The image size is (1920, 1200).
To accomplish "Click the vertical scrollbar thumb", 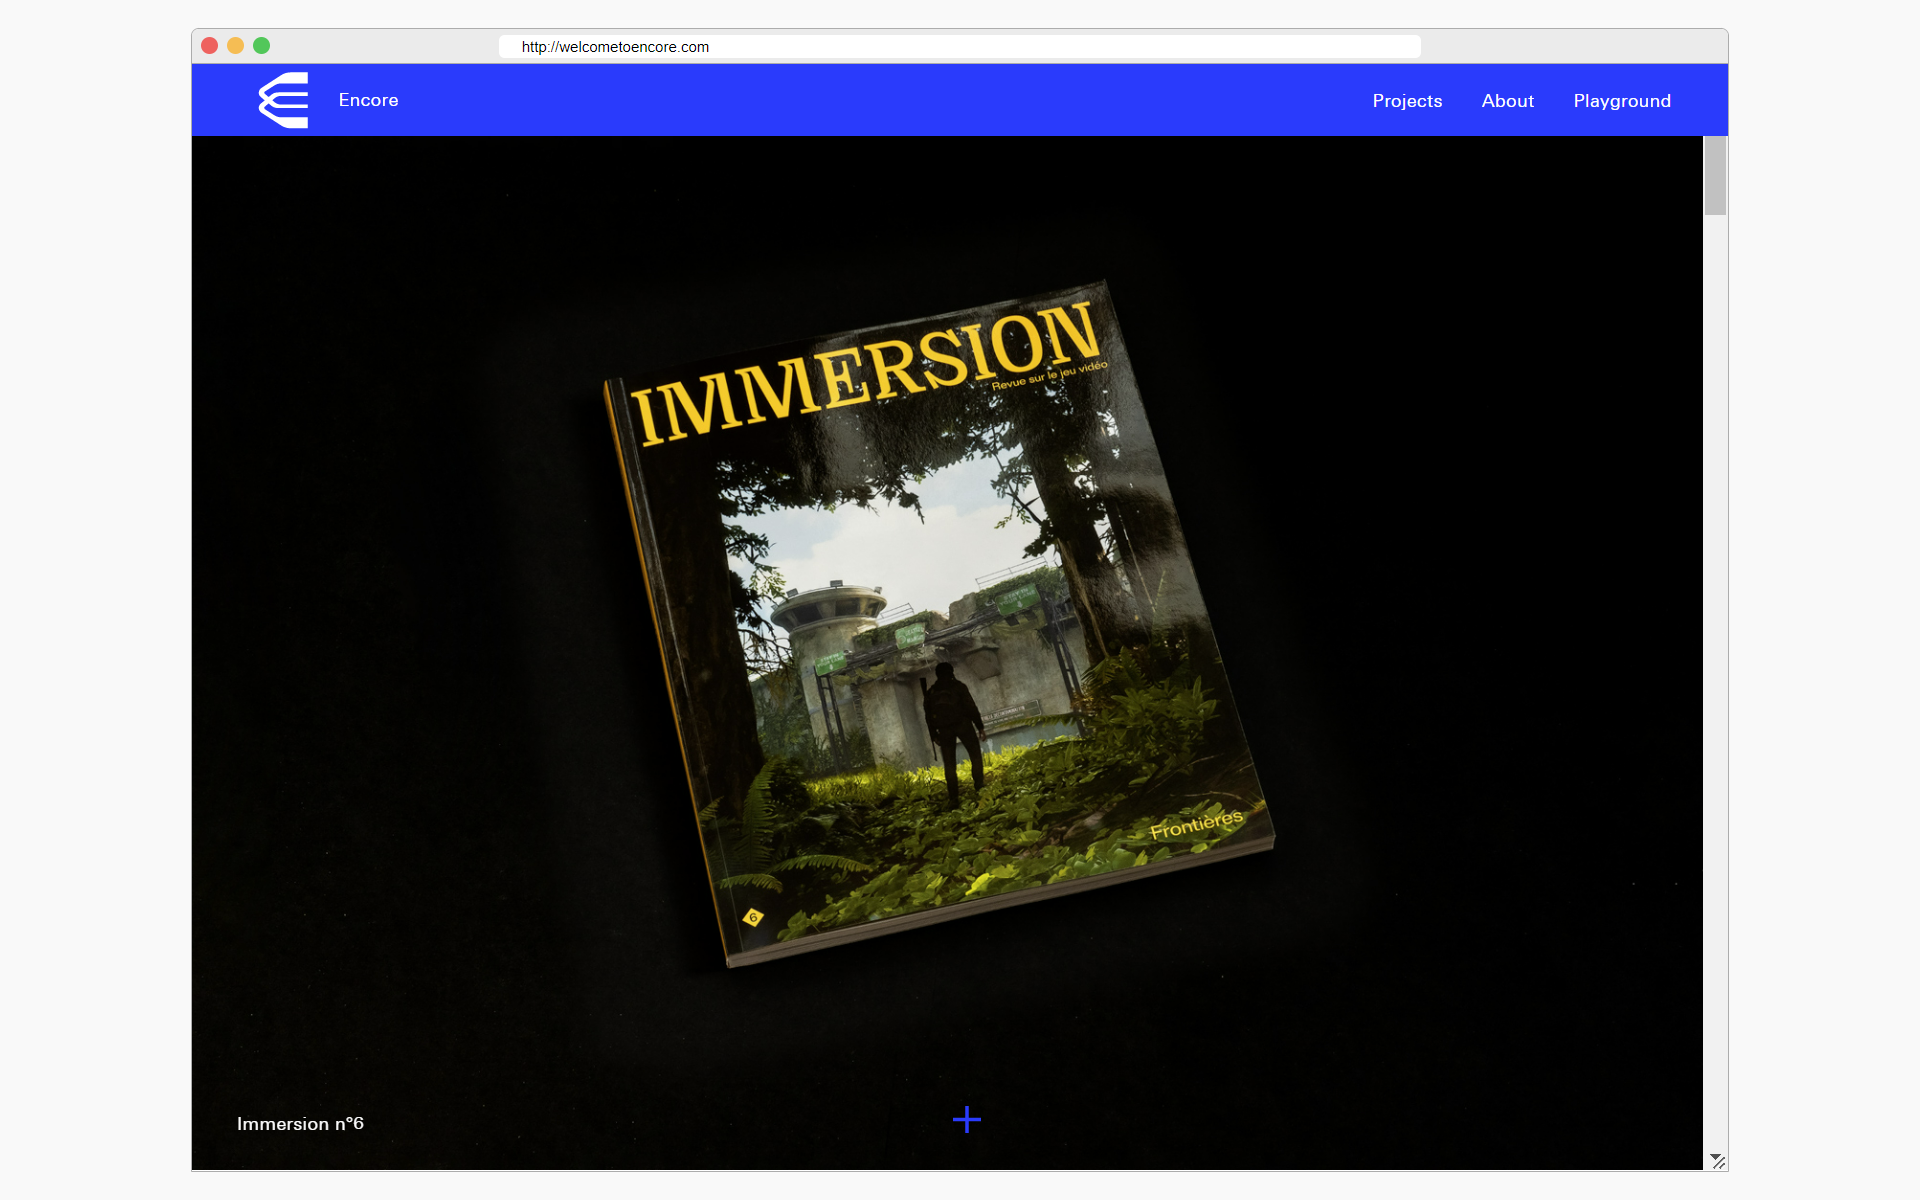I will click(x=1715, y=176).
